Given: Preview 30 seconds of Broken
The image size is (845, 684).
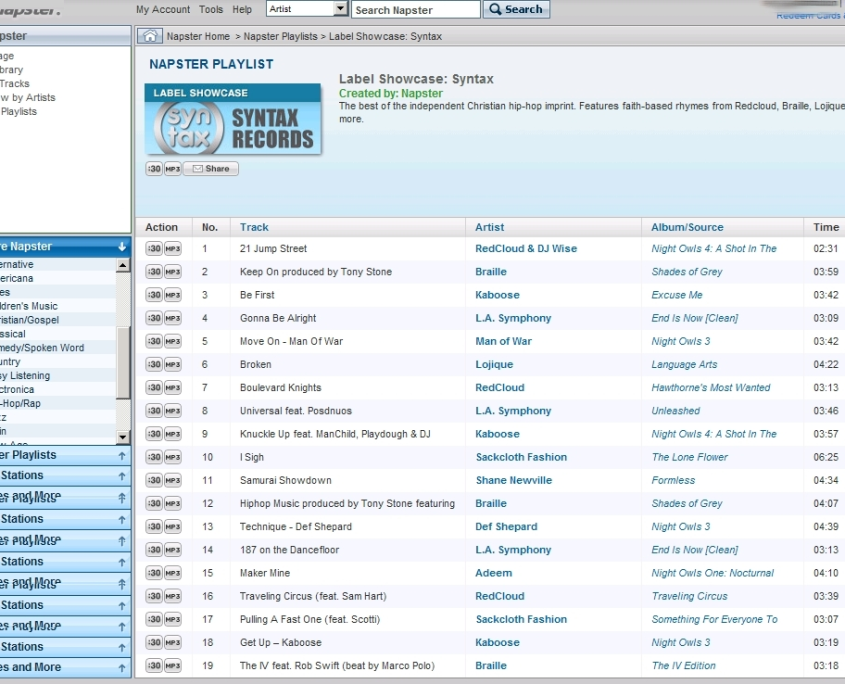Looking at the screenshot, I should click(x=154, y=364).
